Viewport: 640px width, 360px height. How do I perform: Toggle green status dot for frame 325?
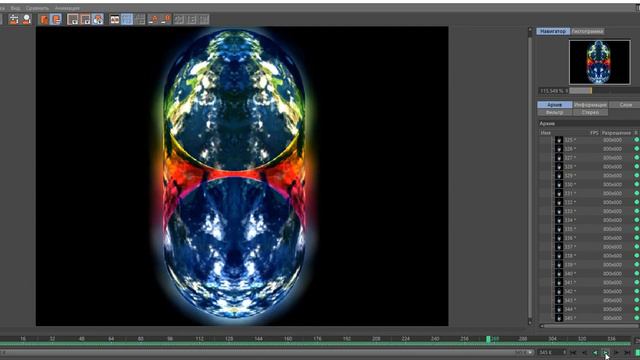pos(637,140)
